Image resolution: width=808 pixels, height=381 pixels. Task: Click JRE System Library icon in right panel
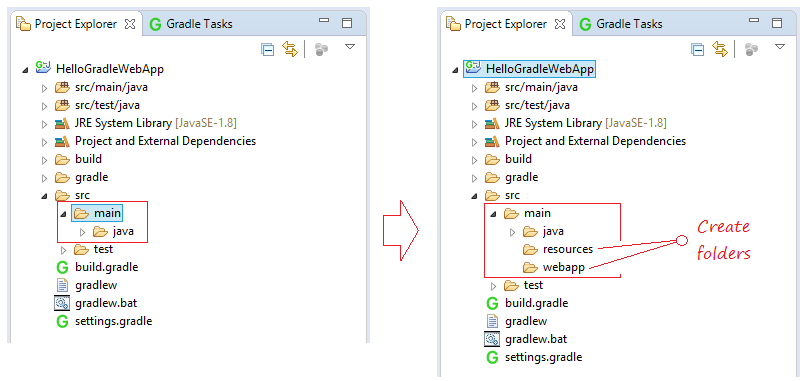492,124
